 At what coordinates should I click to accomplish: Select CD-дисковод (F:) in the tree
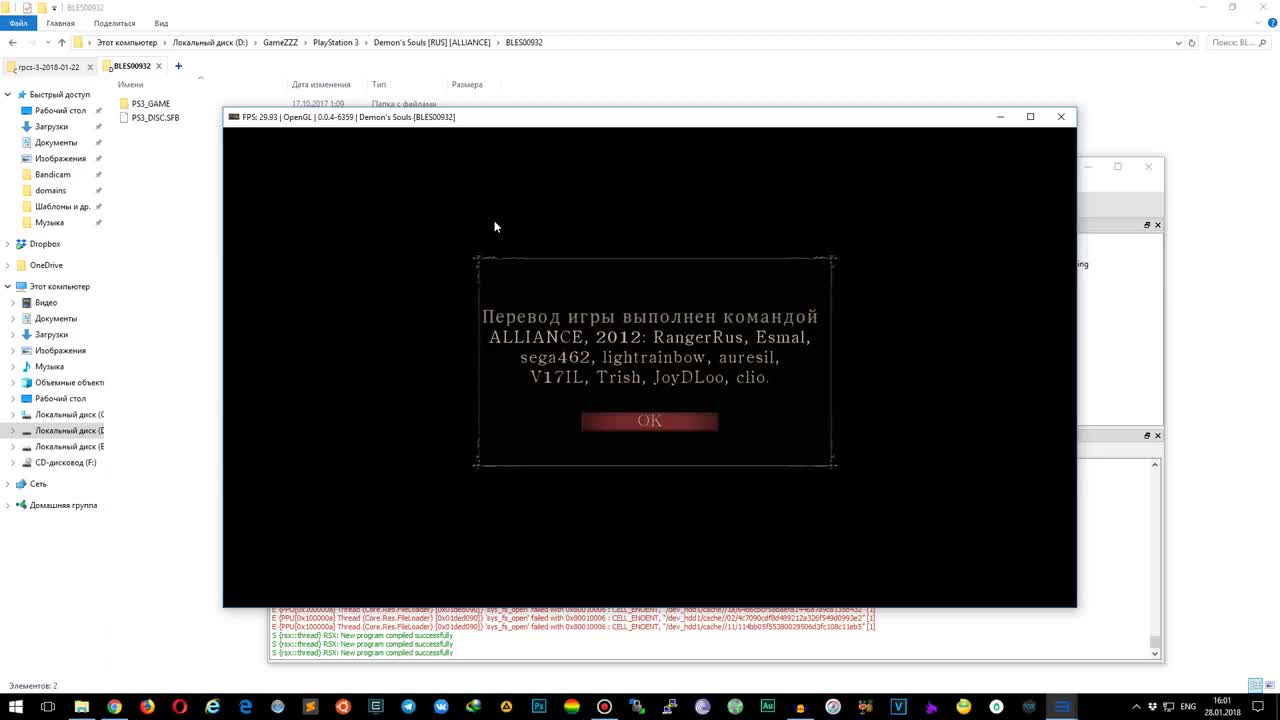click(65, 463)
